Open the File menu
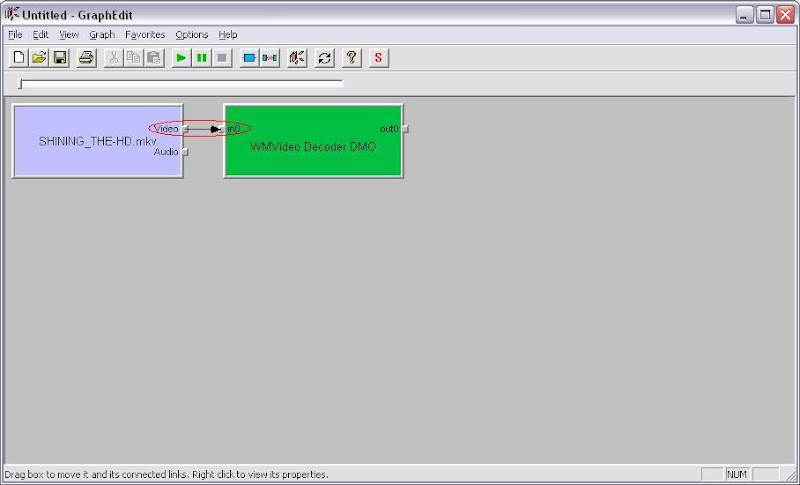800x485 pixels. pos(15,35)
